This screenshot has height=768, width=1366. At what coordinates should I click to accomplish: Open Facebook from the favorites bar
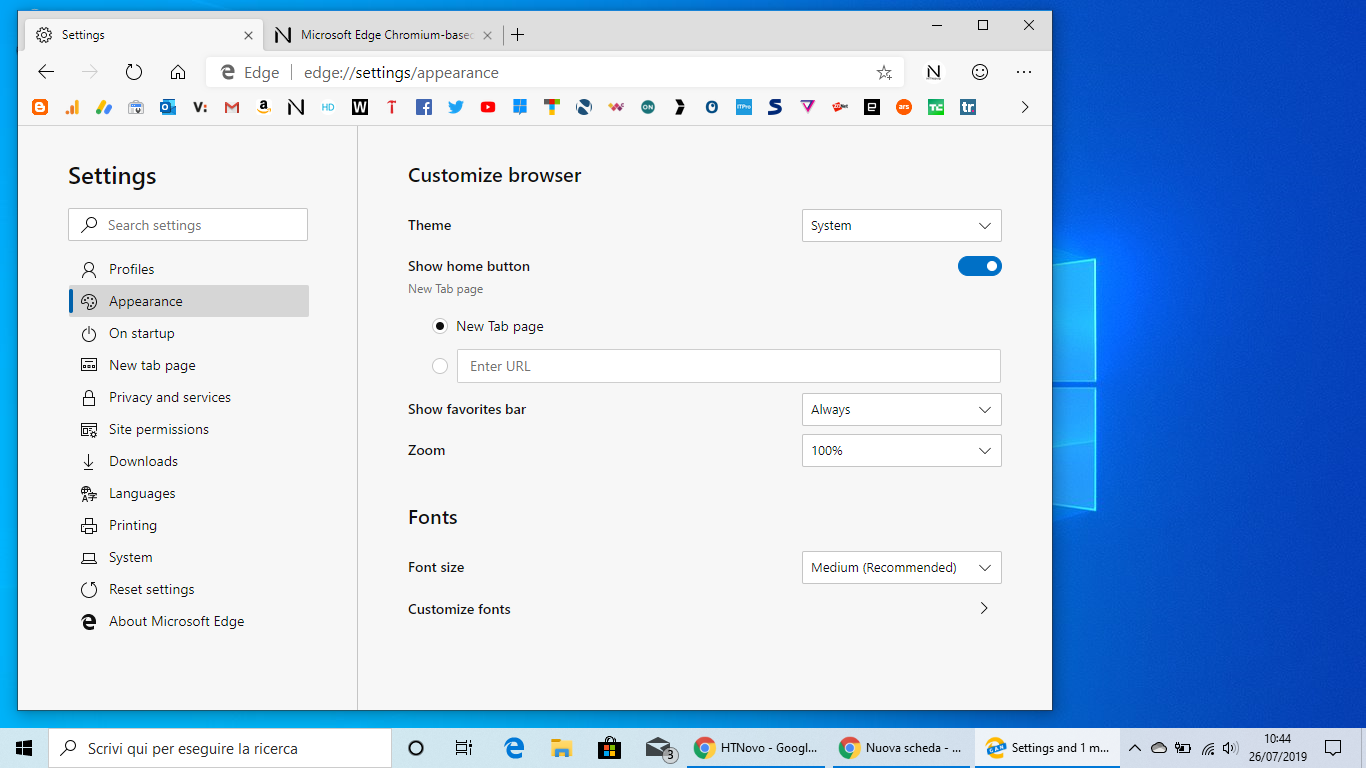pos(424,107)
